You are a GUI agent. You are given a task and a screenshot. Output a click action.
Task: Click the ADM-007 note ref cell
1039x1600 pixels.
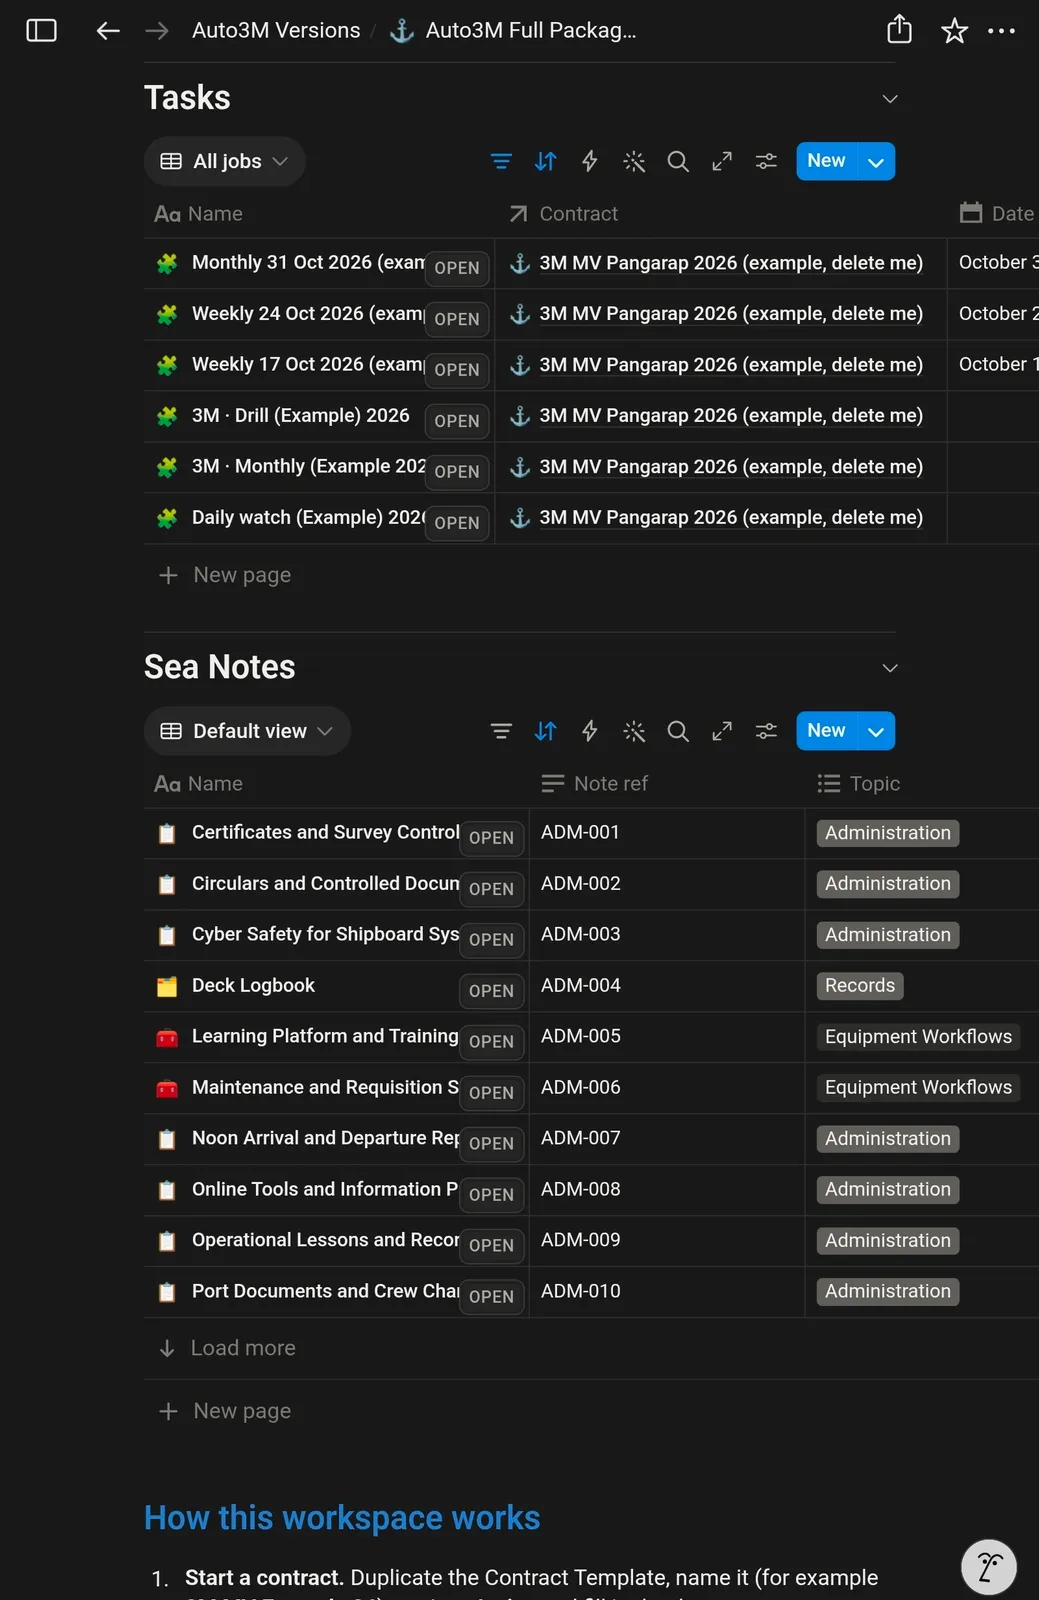click(667, 1139)
